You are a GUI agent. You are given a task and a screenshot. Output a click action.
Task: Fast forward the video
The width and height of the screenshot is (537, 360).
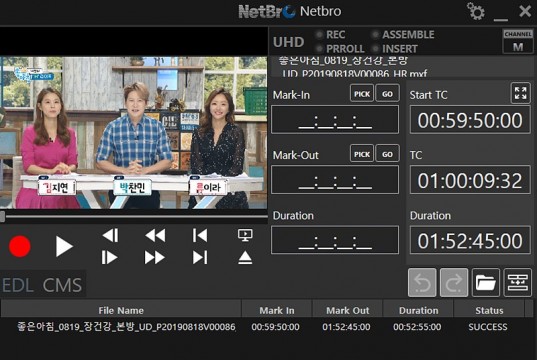coord(154,257)
